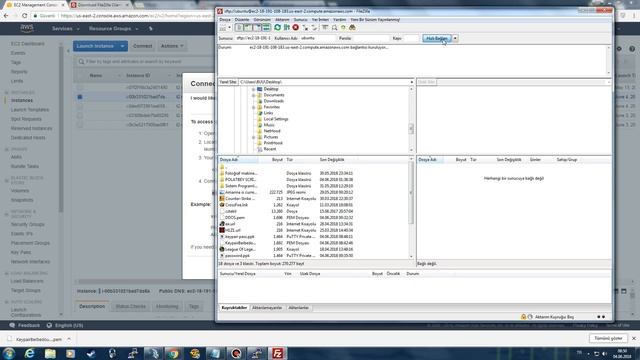Open the Yardım menu
Viewport: 640px width, 360px height.
340,20
